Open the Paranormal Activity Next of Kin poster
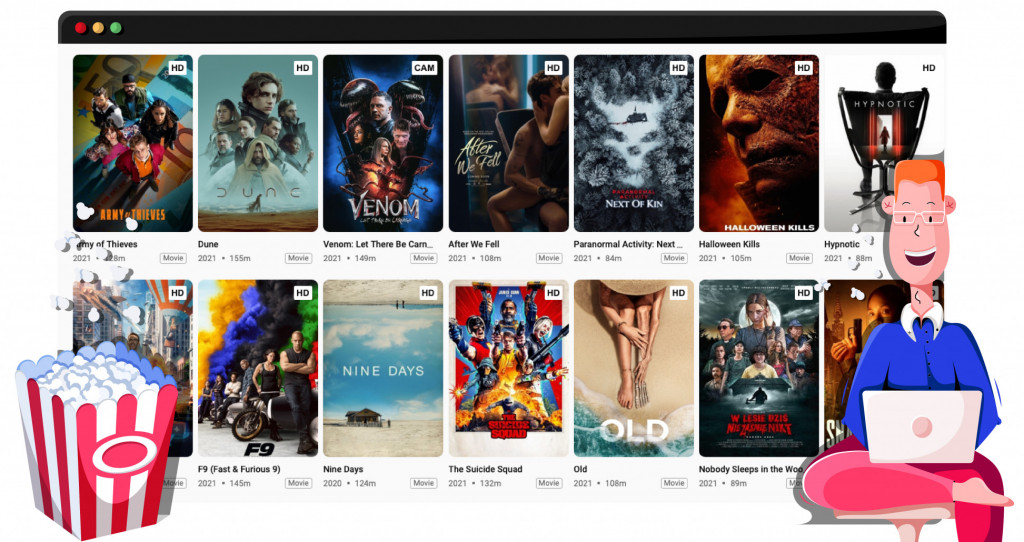1024x542 pixels. coord(633,143)
